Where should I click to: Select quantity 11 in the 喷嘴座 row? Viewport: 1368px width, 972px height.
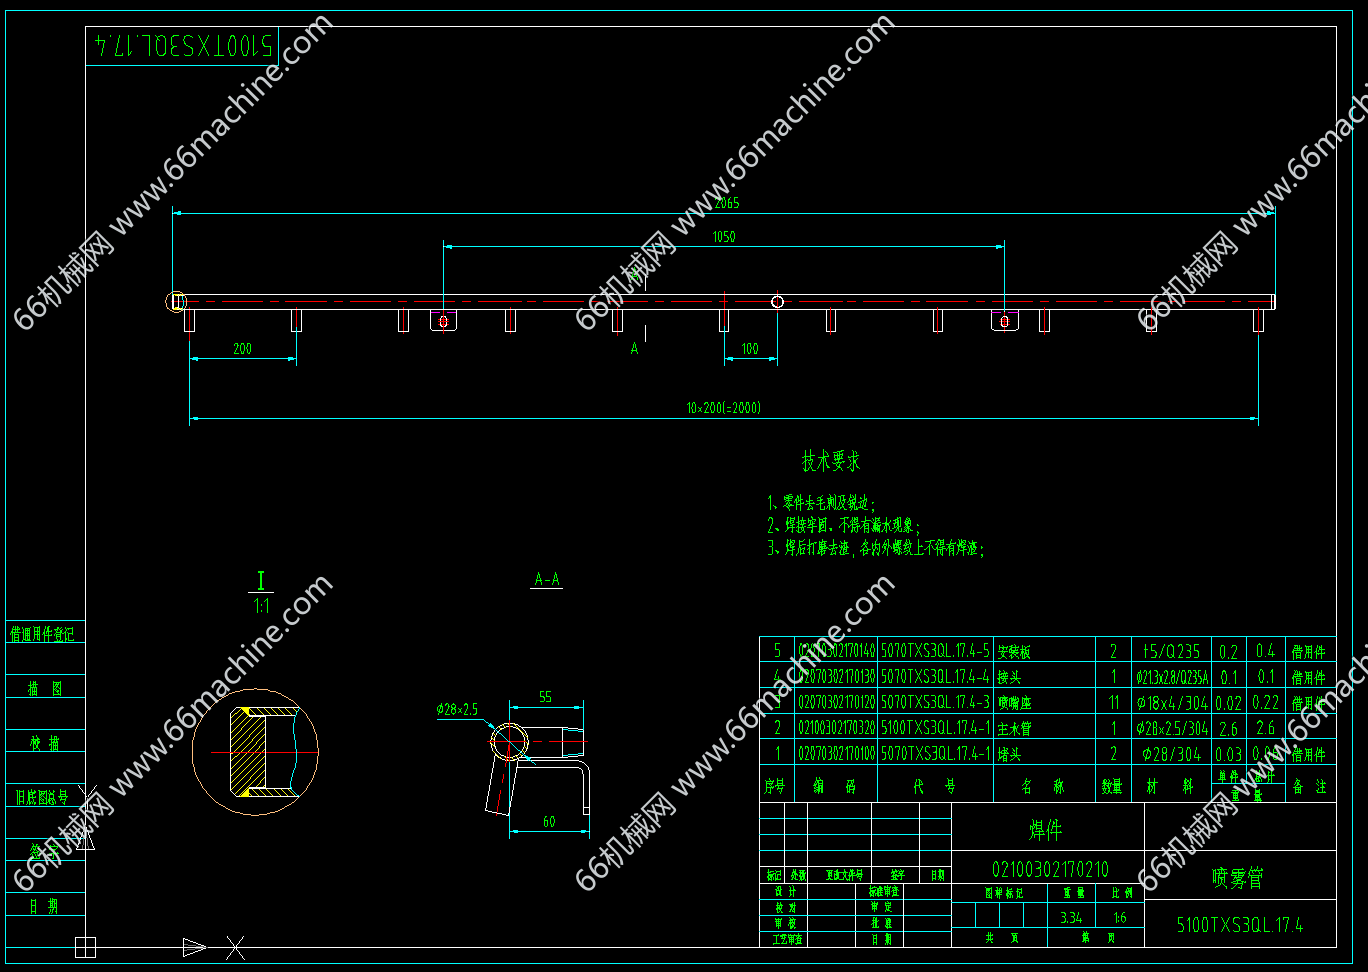1113,703
